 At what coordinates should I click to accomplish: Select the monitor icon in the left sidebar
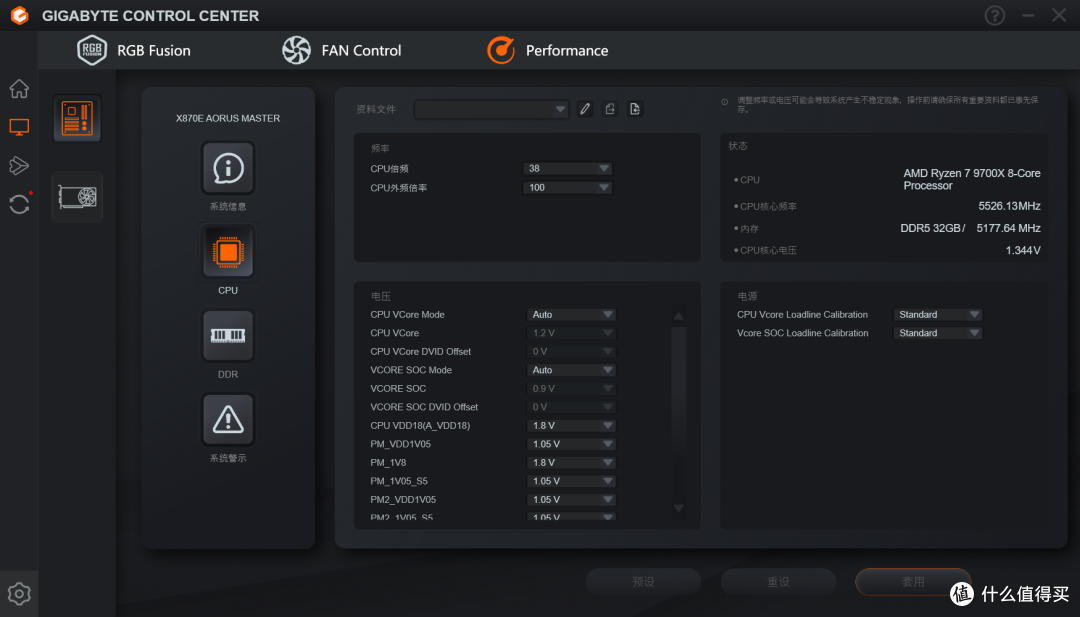point(19,127)
